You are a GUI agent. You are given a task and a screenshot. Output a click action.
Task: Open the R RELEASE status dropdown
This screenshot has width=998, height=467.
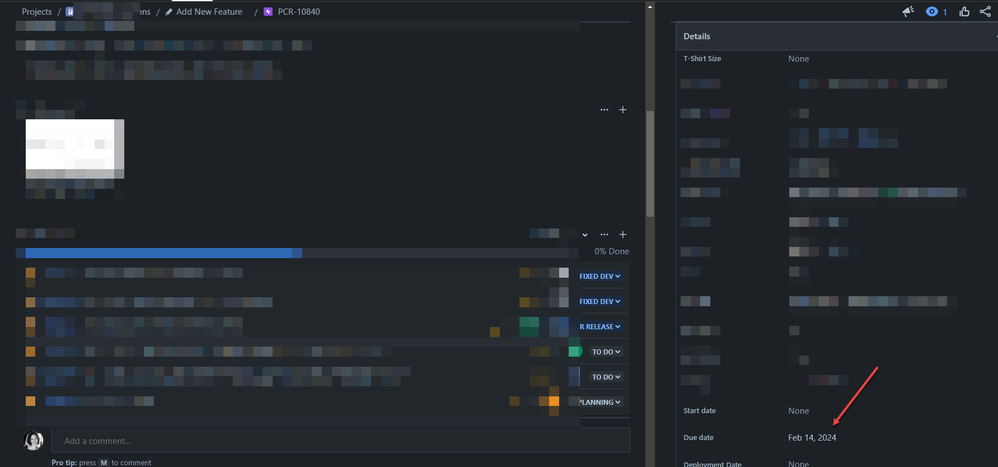tap(600, 326)
